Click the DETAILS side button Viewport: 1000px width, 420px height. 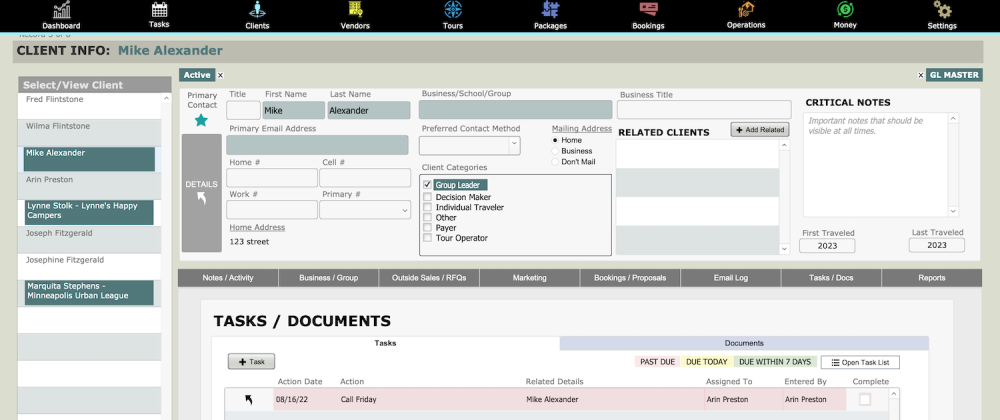[x=202, y=193]
